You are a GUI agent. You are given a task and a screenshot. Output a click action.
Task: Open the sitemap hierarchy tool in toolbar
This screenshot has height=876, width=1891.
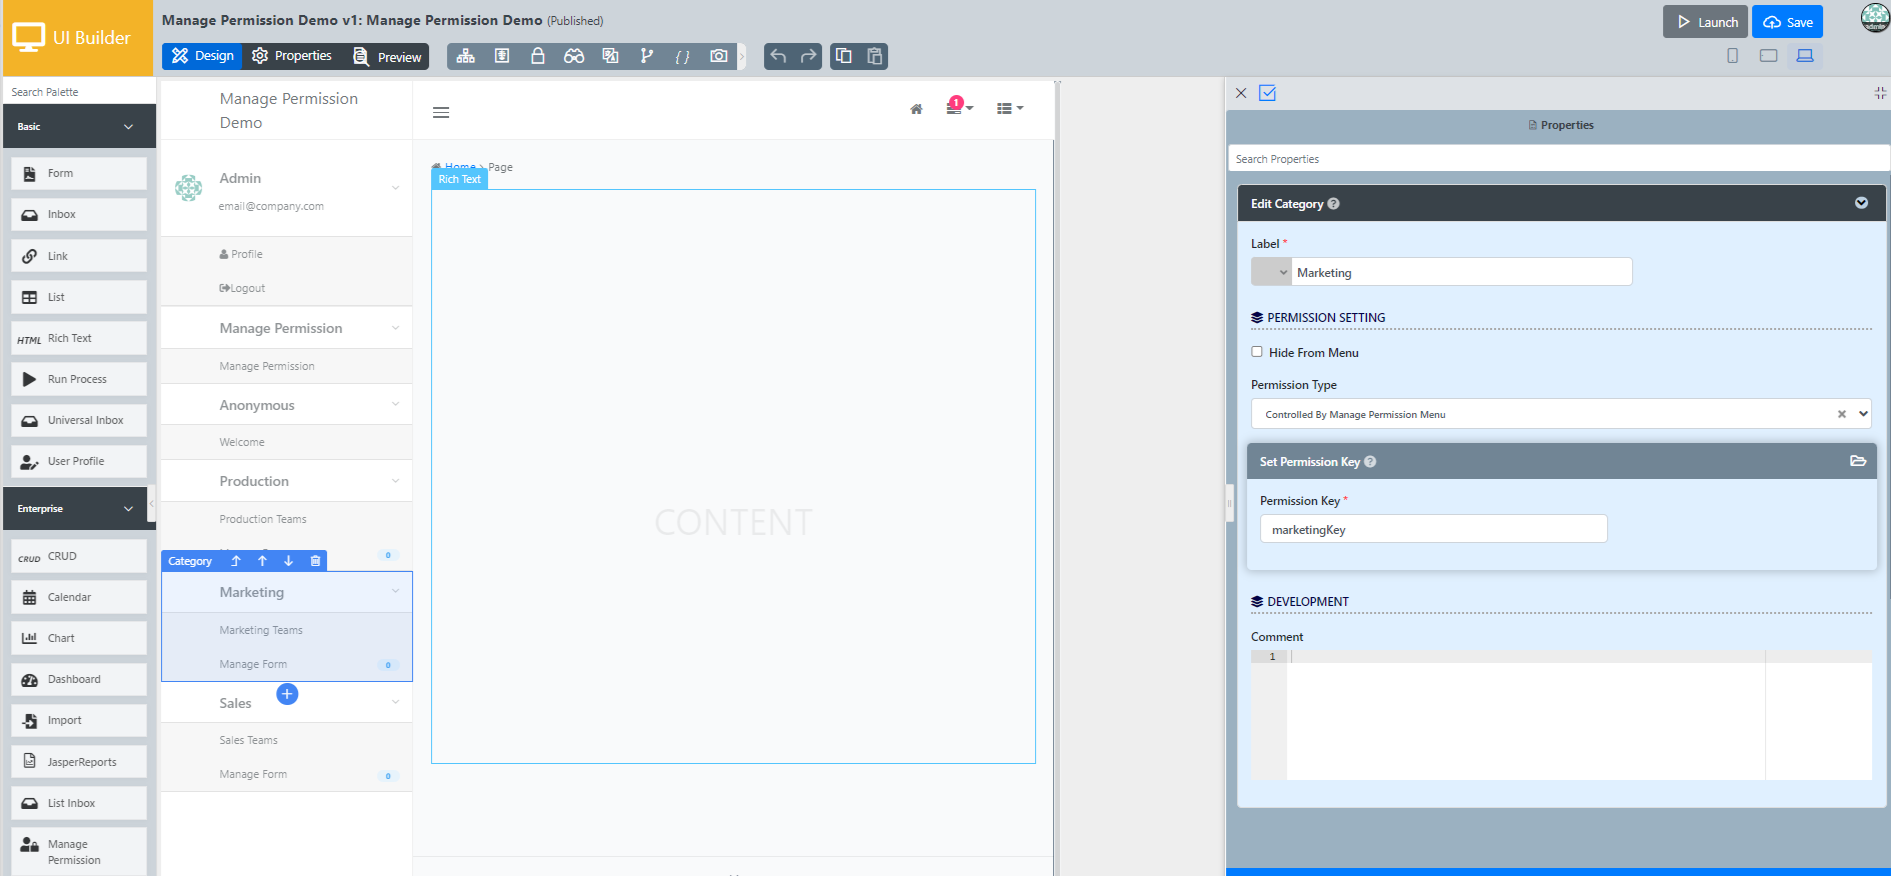(x=466, y=56)
